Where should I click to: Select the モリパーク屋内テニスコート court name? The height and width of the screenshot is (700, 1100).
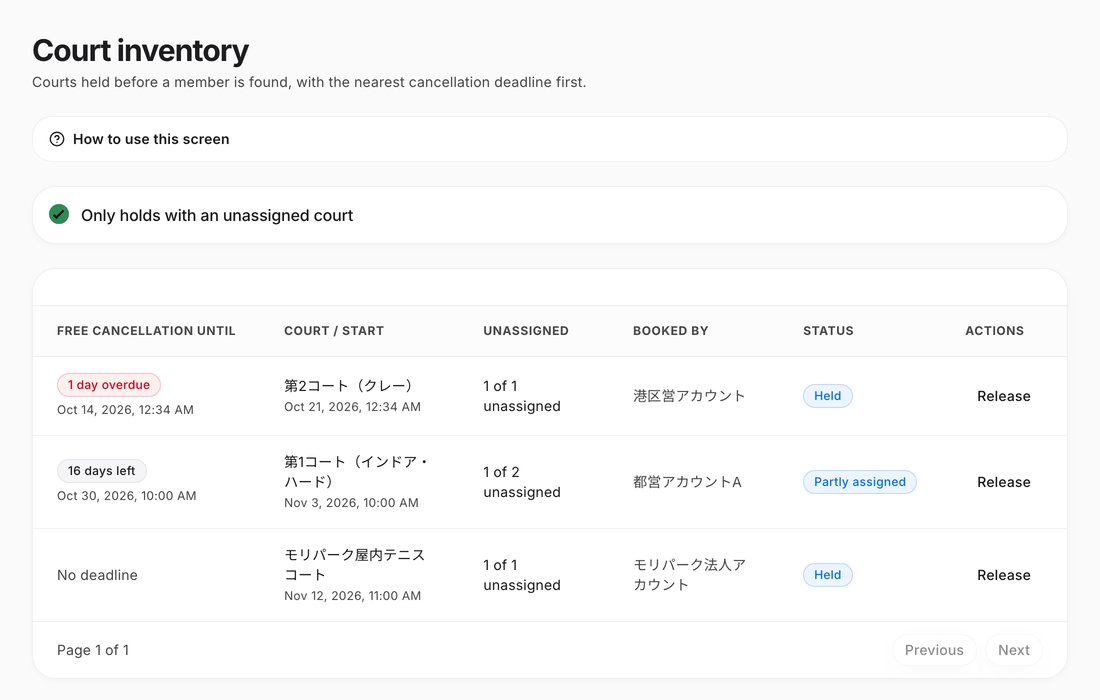354,565
